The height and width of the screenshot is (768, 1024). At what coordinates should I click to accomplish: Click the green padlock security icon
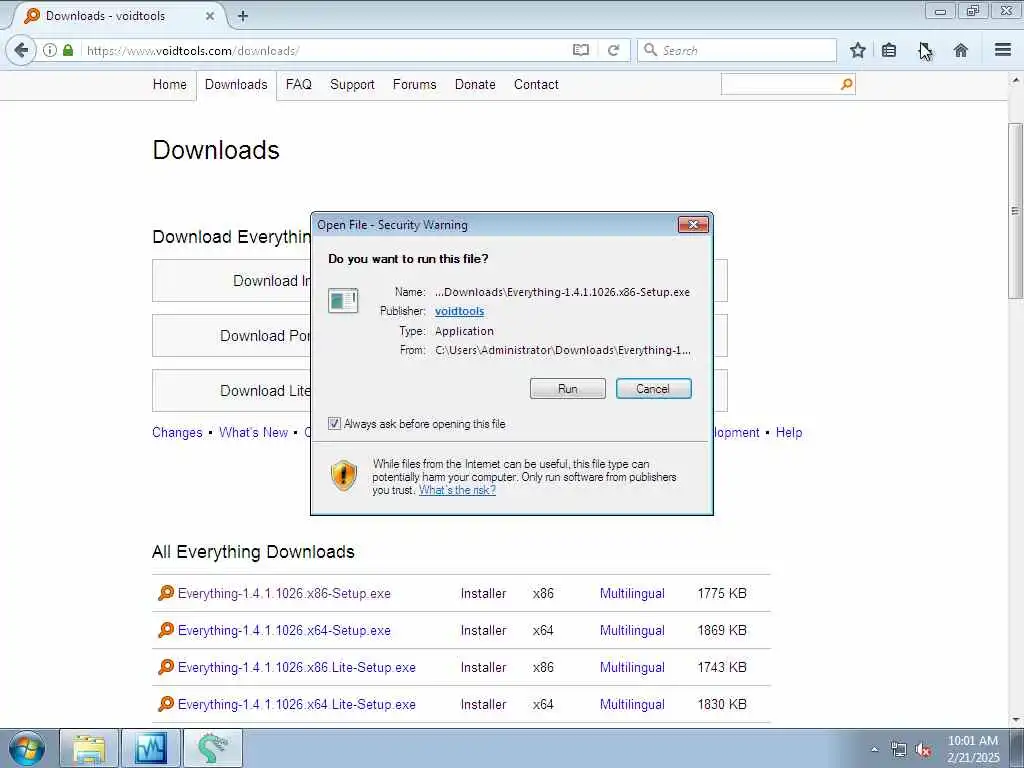[68, 50]
